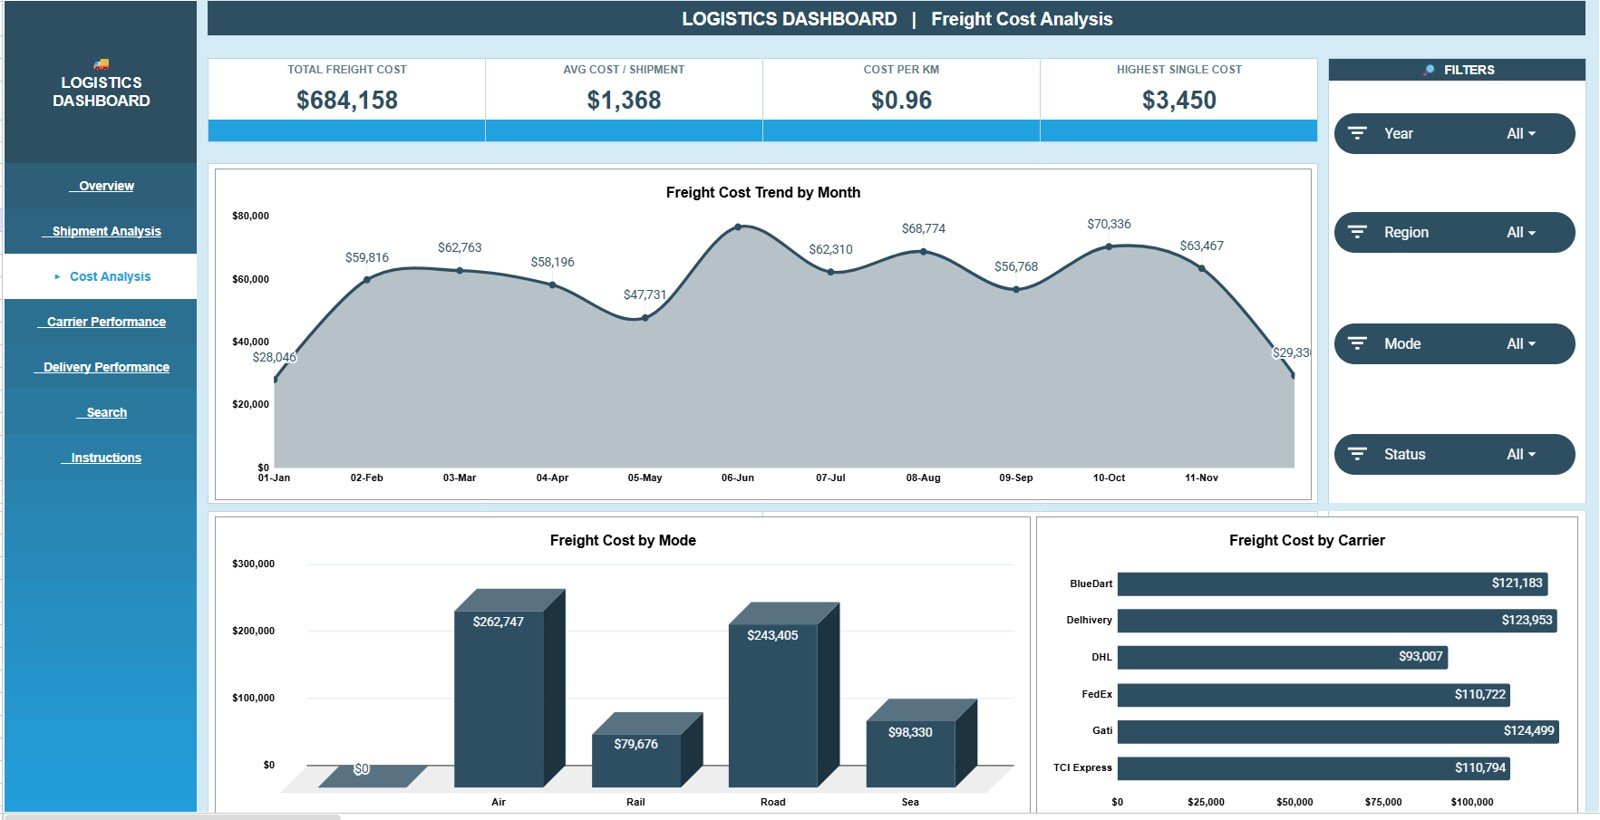Open the Year All dropdown
This screenshot has height=820, width=1600.
click(x=1521, y=134)
